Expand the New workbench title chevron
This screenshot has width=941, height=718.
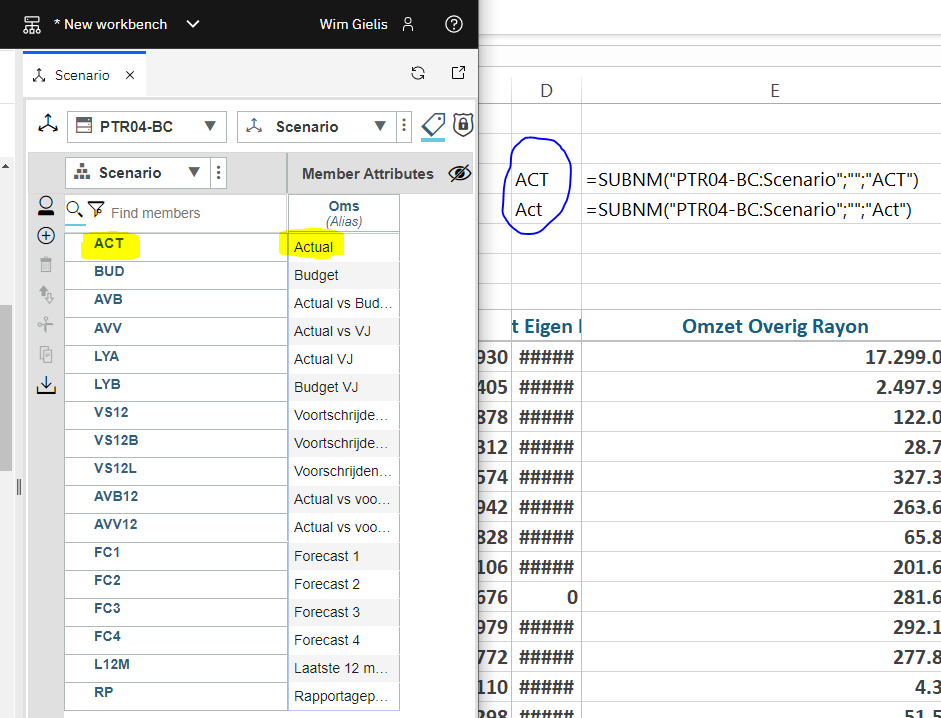(192, 24)
